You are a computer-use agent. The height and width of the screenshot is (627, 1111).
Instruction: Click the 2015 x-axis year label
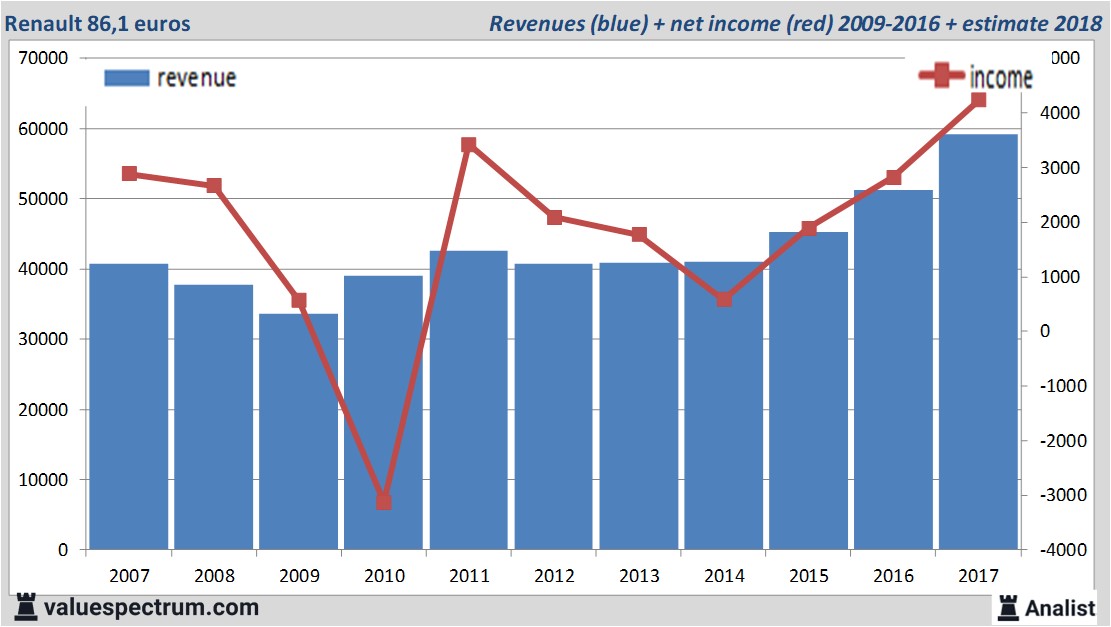[808, 576]
